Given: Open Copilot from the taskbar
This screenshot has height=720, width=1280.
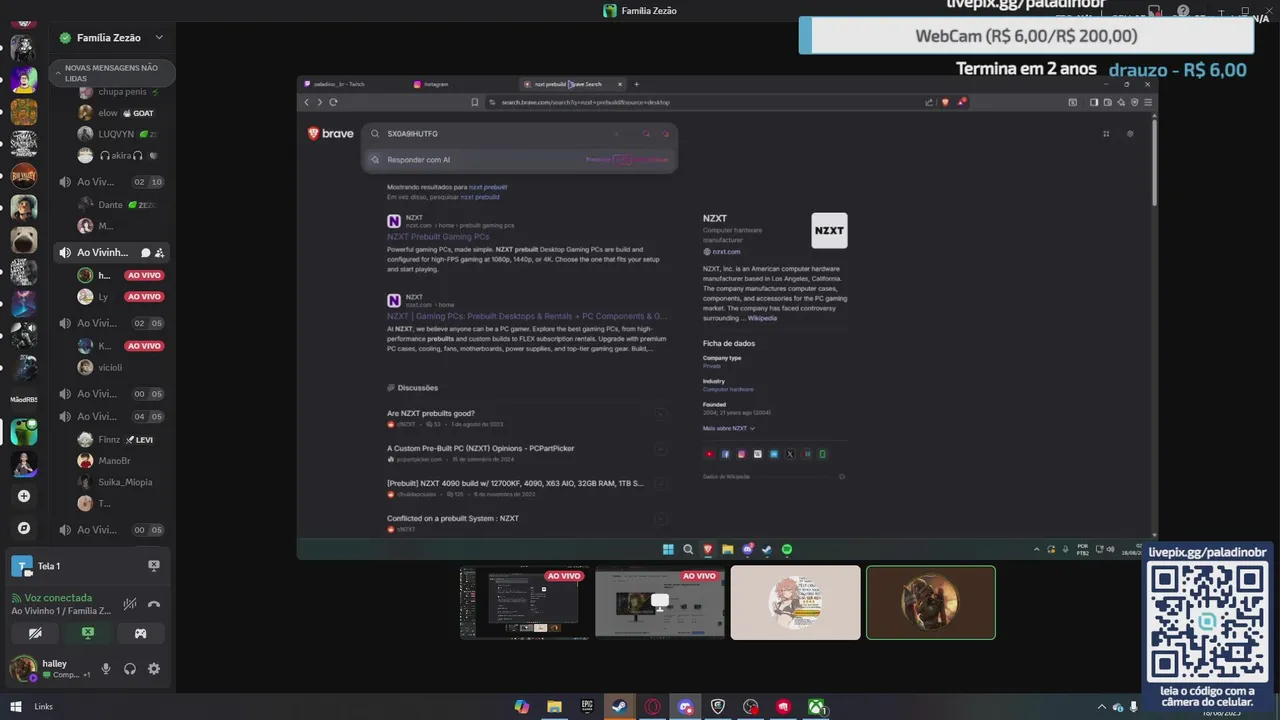Looking at the screenshot, I should pyautogui.click(x=522, y=707).
